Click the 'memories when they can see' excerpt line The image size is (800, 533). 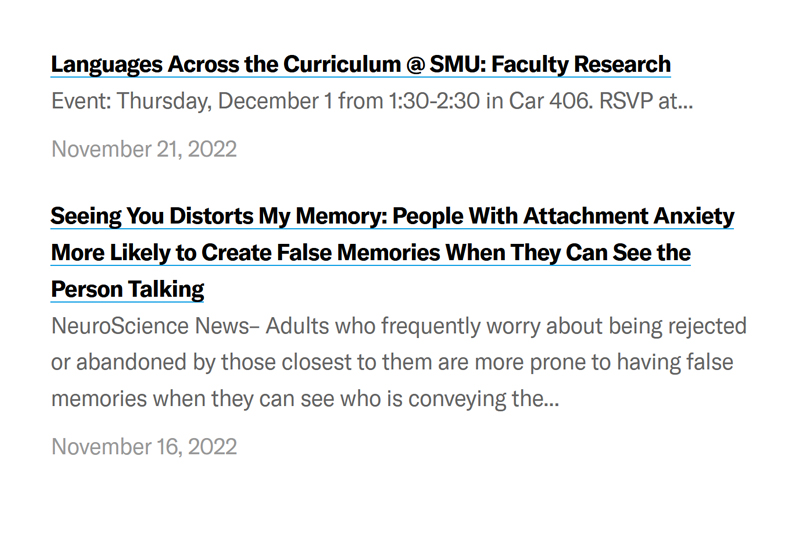coord(304,400)
